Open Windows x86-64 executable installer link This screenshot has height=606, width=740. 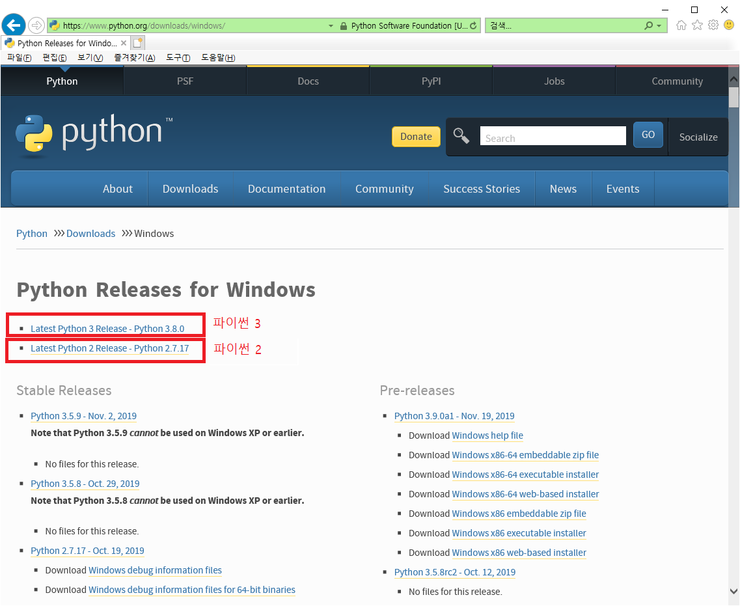pyautogui.click(x=525, y=475)
